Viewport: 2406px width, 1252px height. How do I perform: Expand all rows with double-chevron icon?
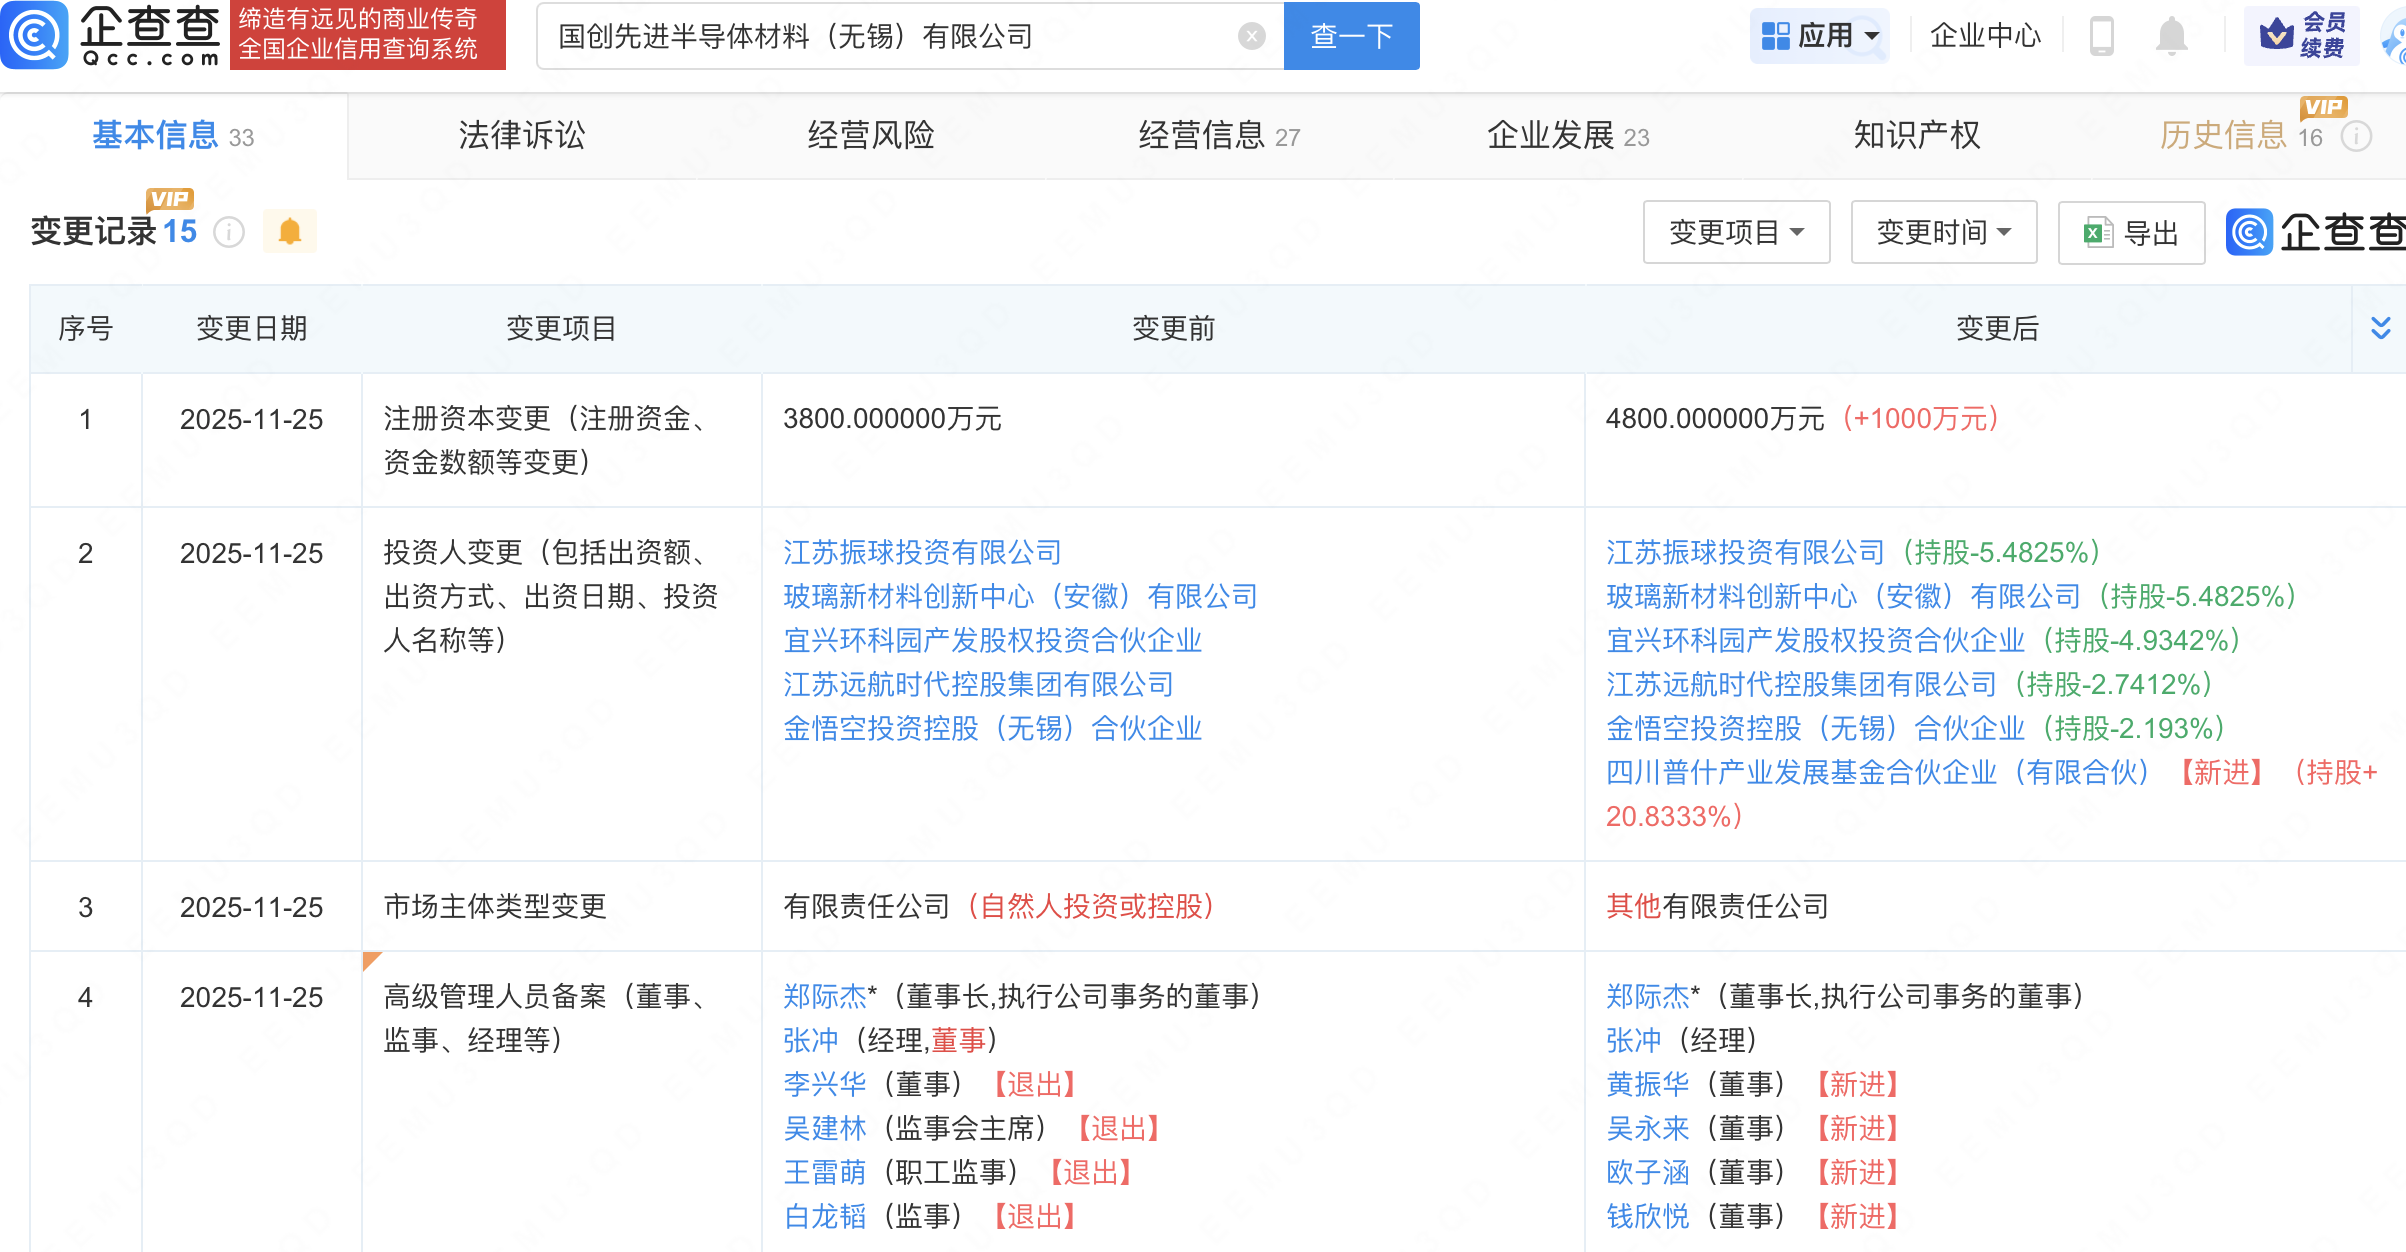(x=2381, y=328)
